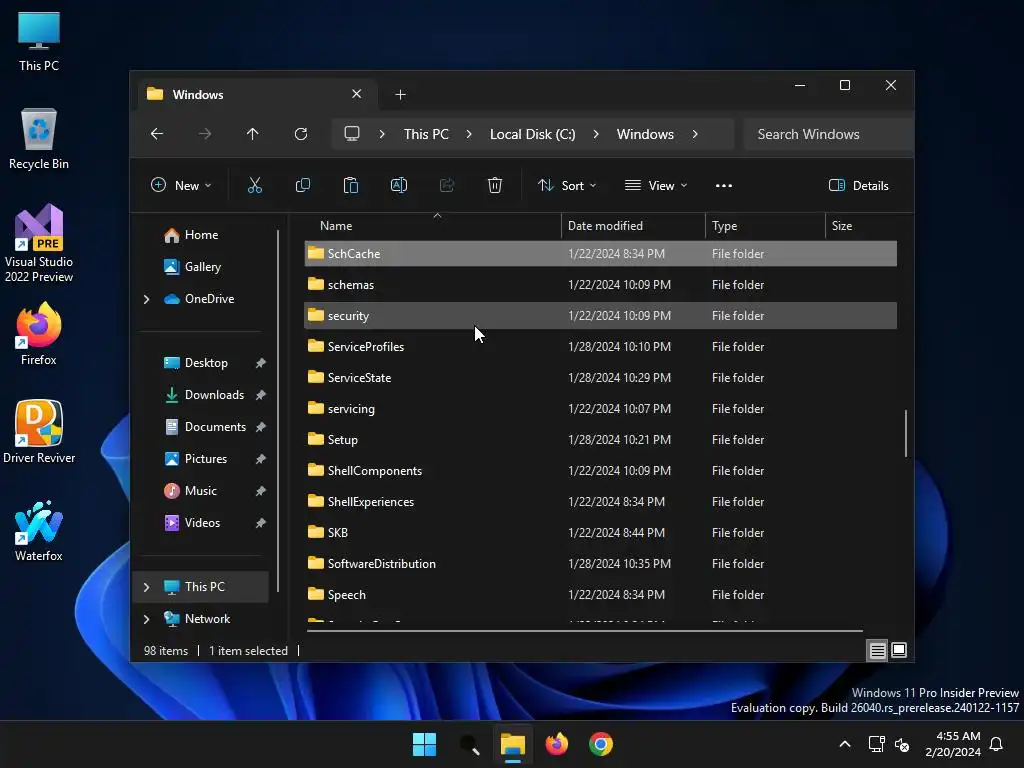Click the Share icon in toolbar
Viewport: 1024px width, 768px height.
pyautogui.click(x=447, y=185)
